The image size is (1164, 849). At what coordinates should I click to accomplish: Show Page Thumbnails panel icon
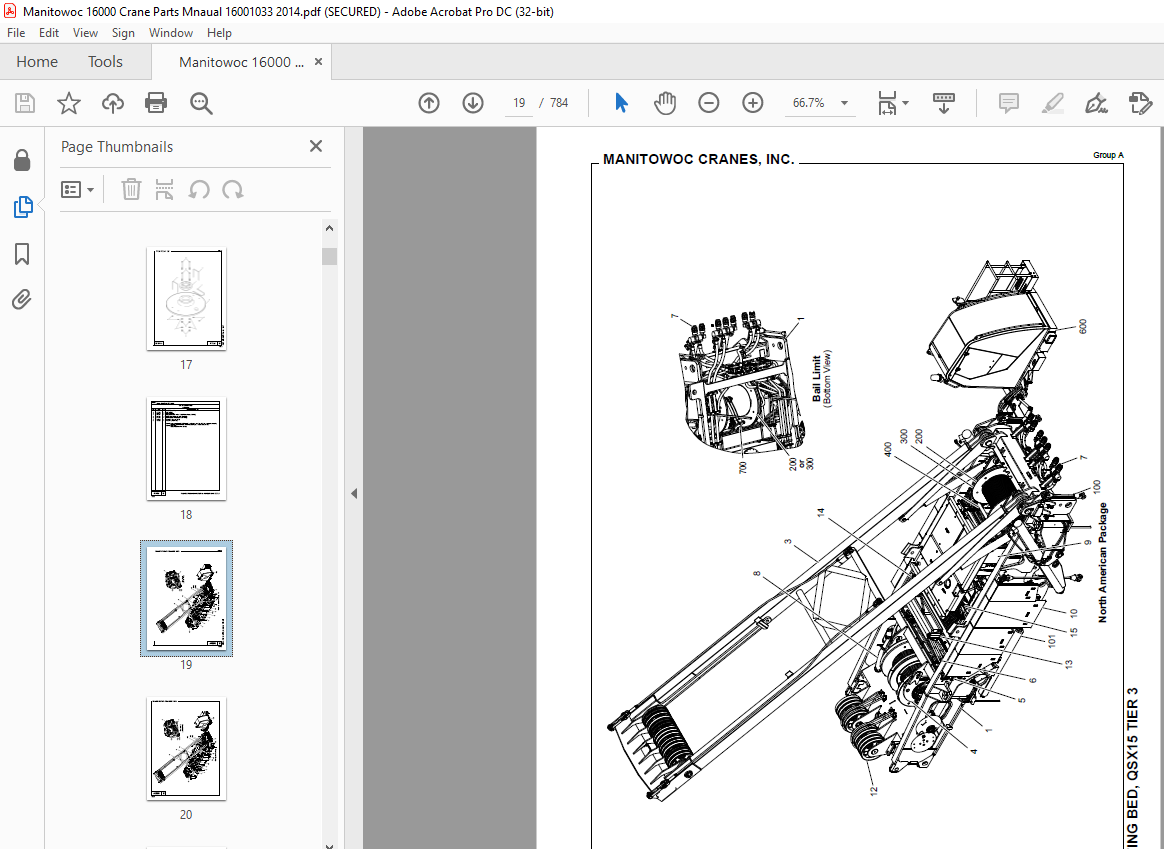pyautogui.click(x=23, y=207)
